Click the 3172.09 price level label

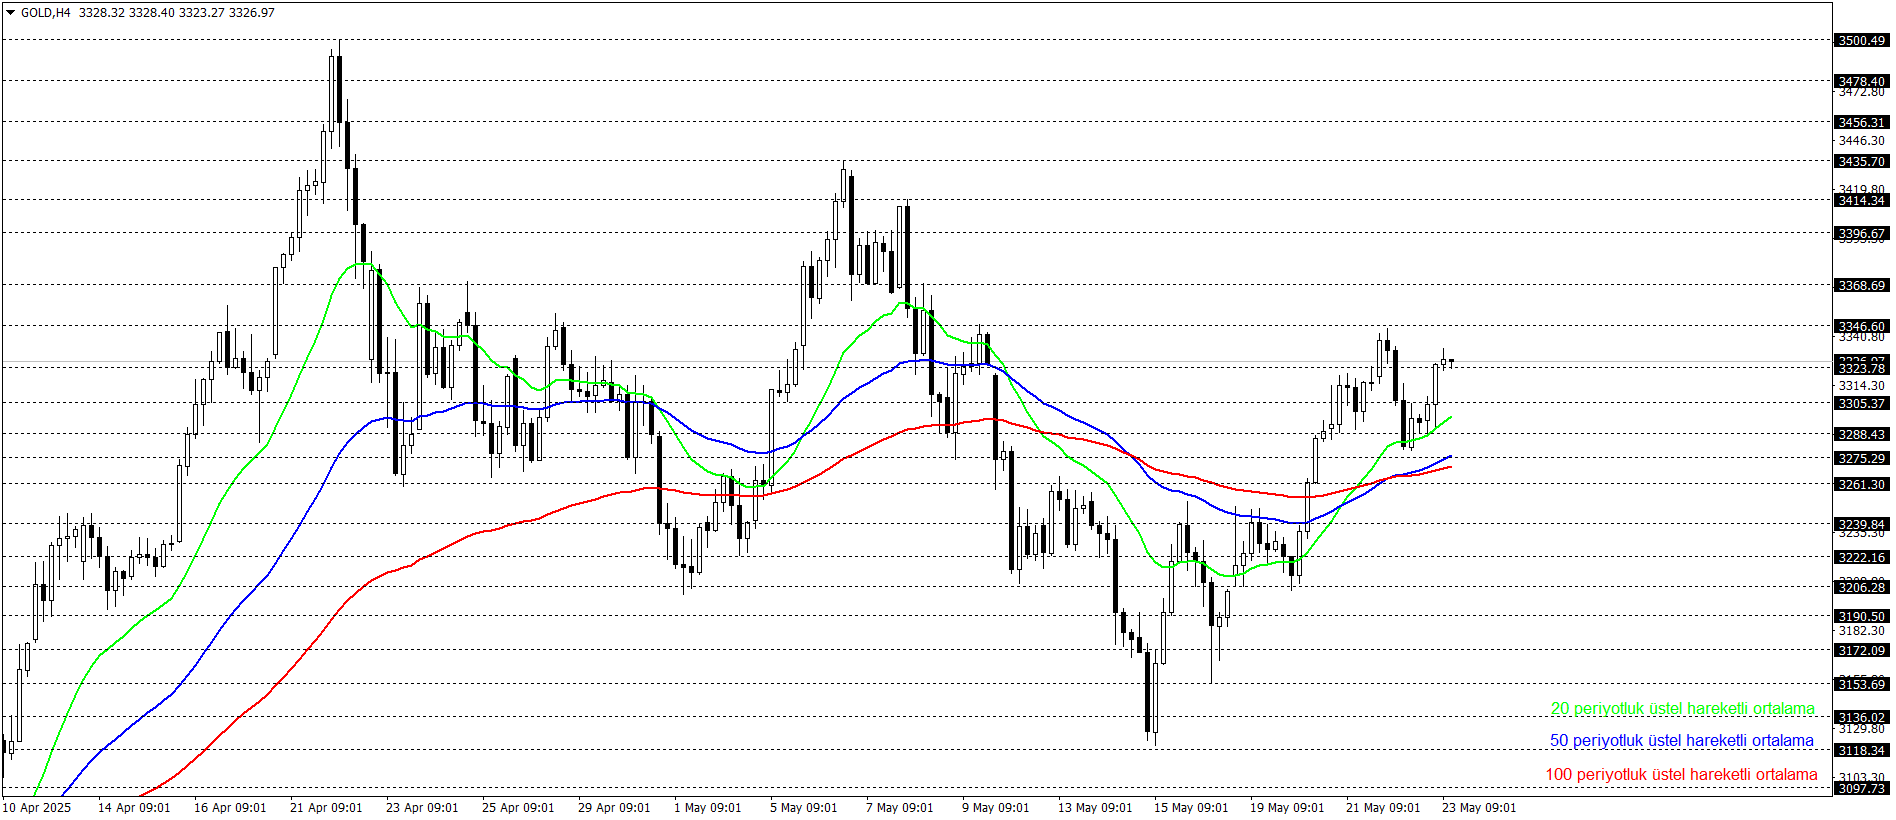1861,651
